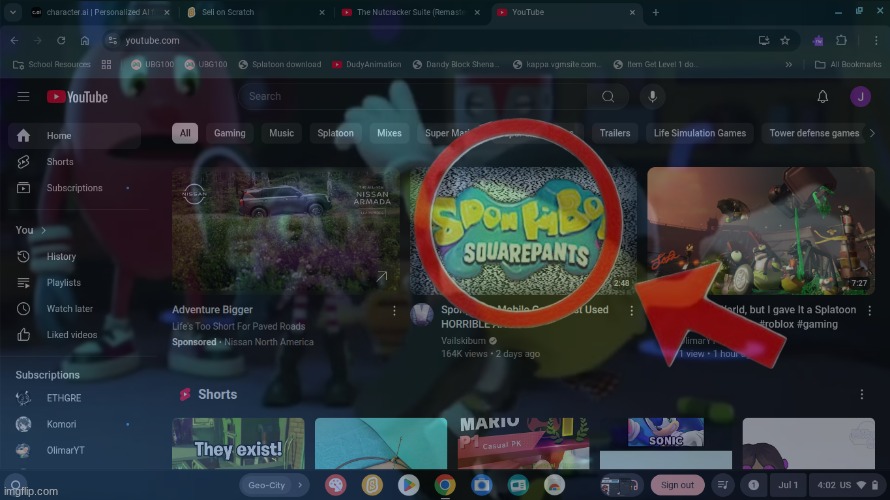
Task: Show more filter chips with right chevron
Action: [872, 133]
